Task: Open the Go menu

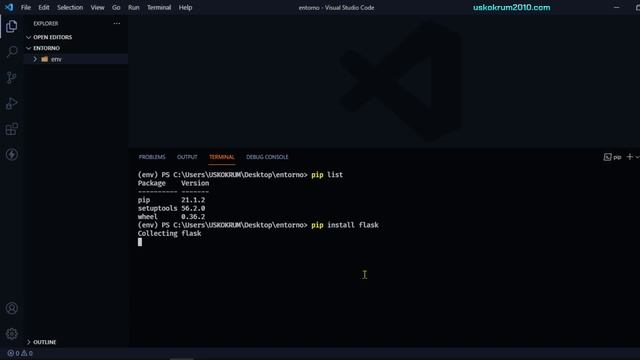Action: click(116, 7)
